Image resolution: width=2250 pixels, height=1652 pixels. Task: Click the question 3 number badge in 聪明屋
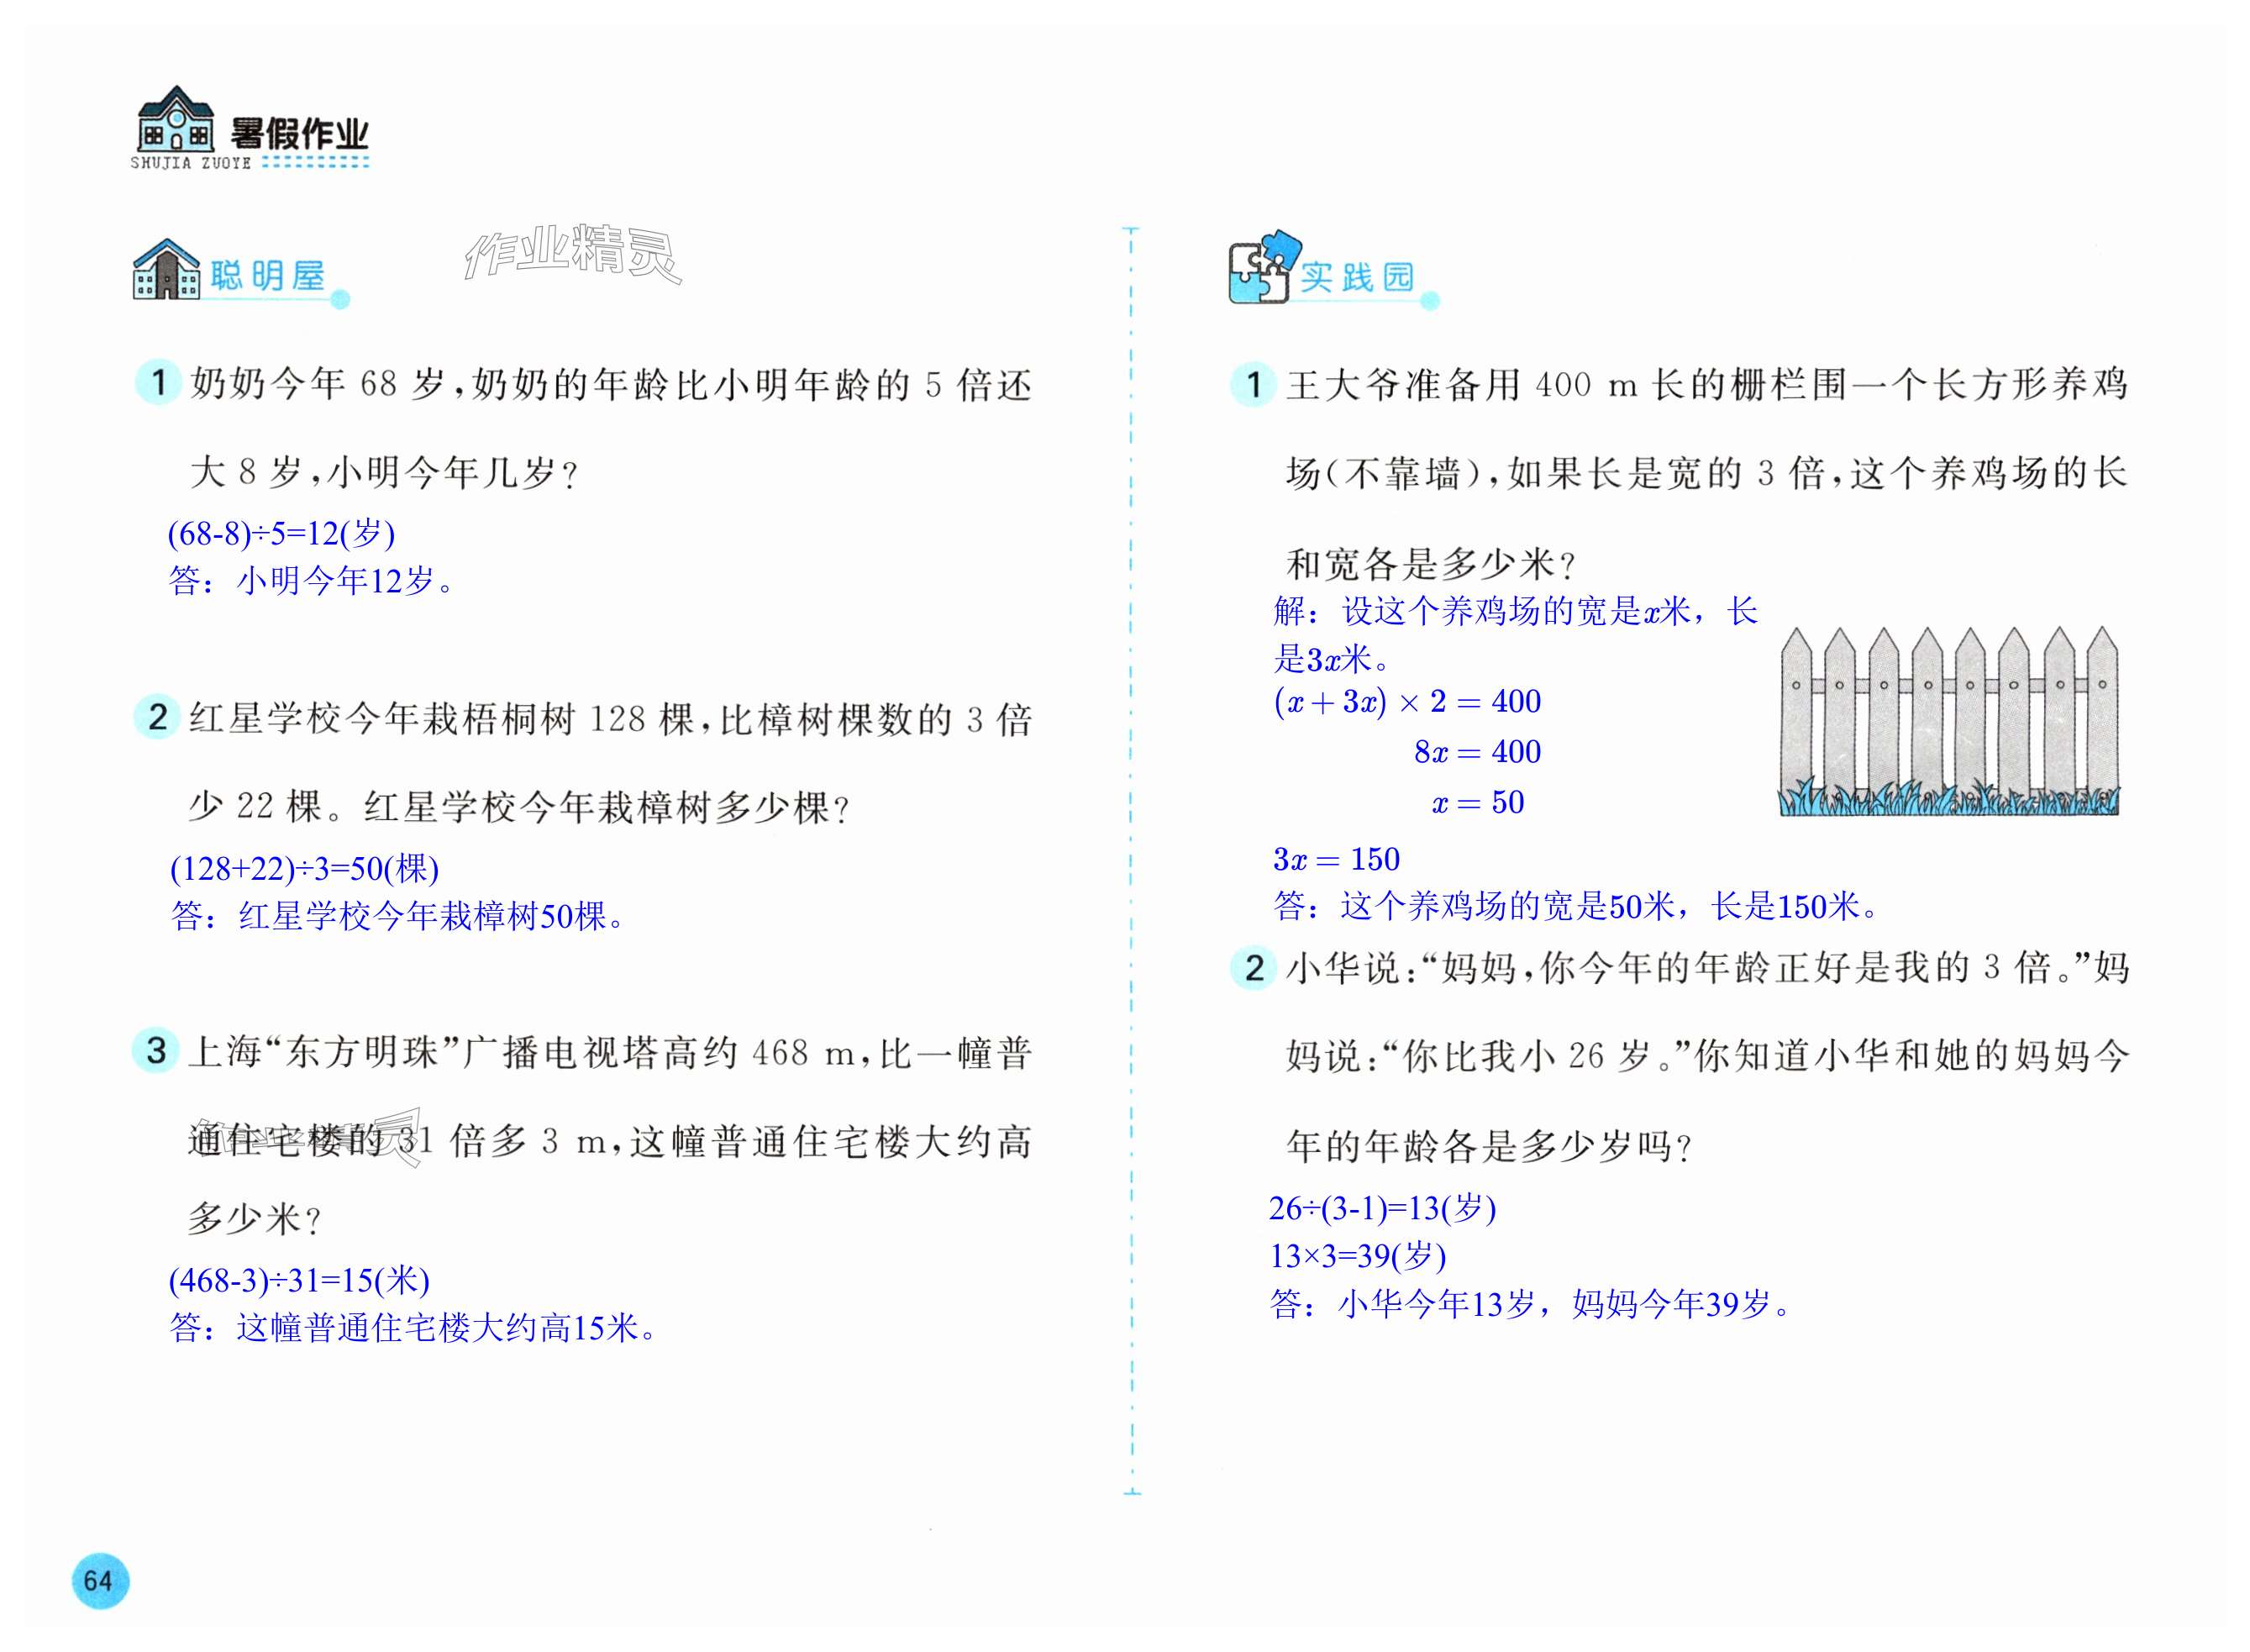coord(156,1051)
